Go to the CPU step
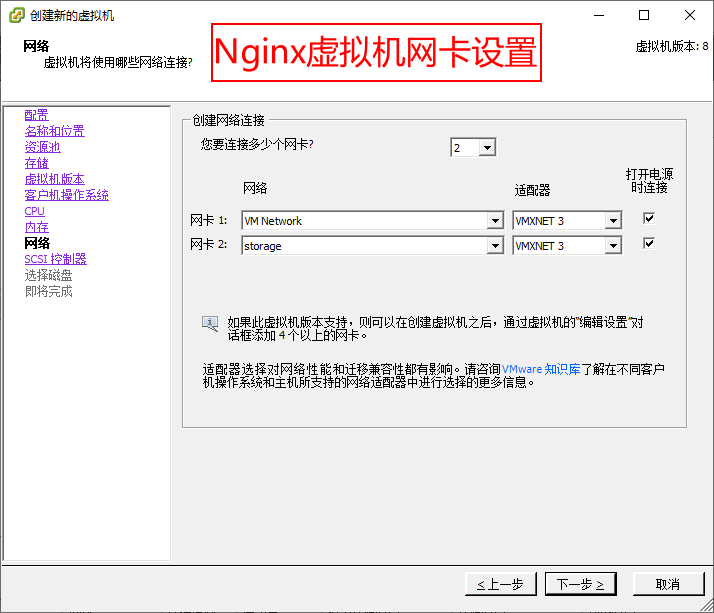Viewport: 714px width, 613px height. [34, 211]
